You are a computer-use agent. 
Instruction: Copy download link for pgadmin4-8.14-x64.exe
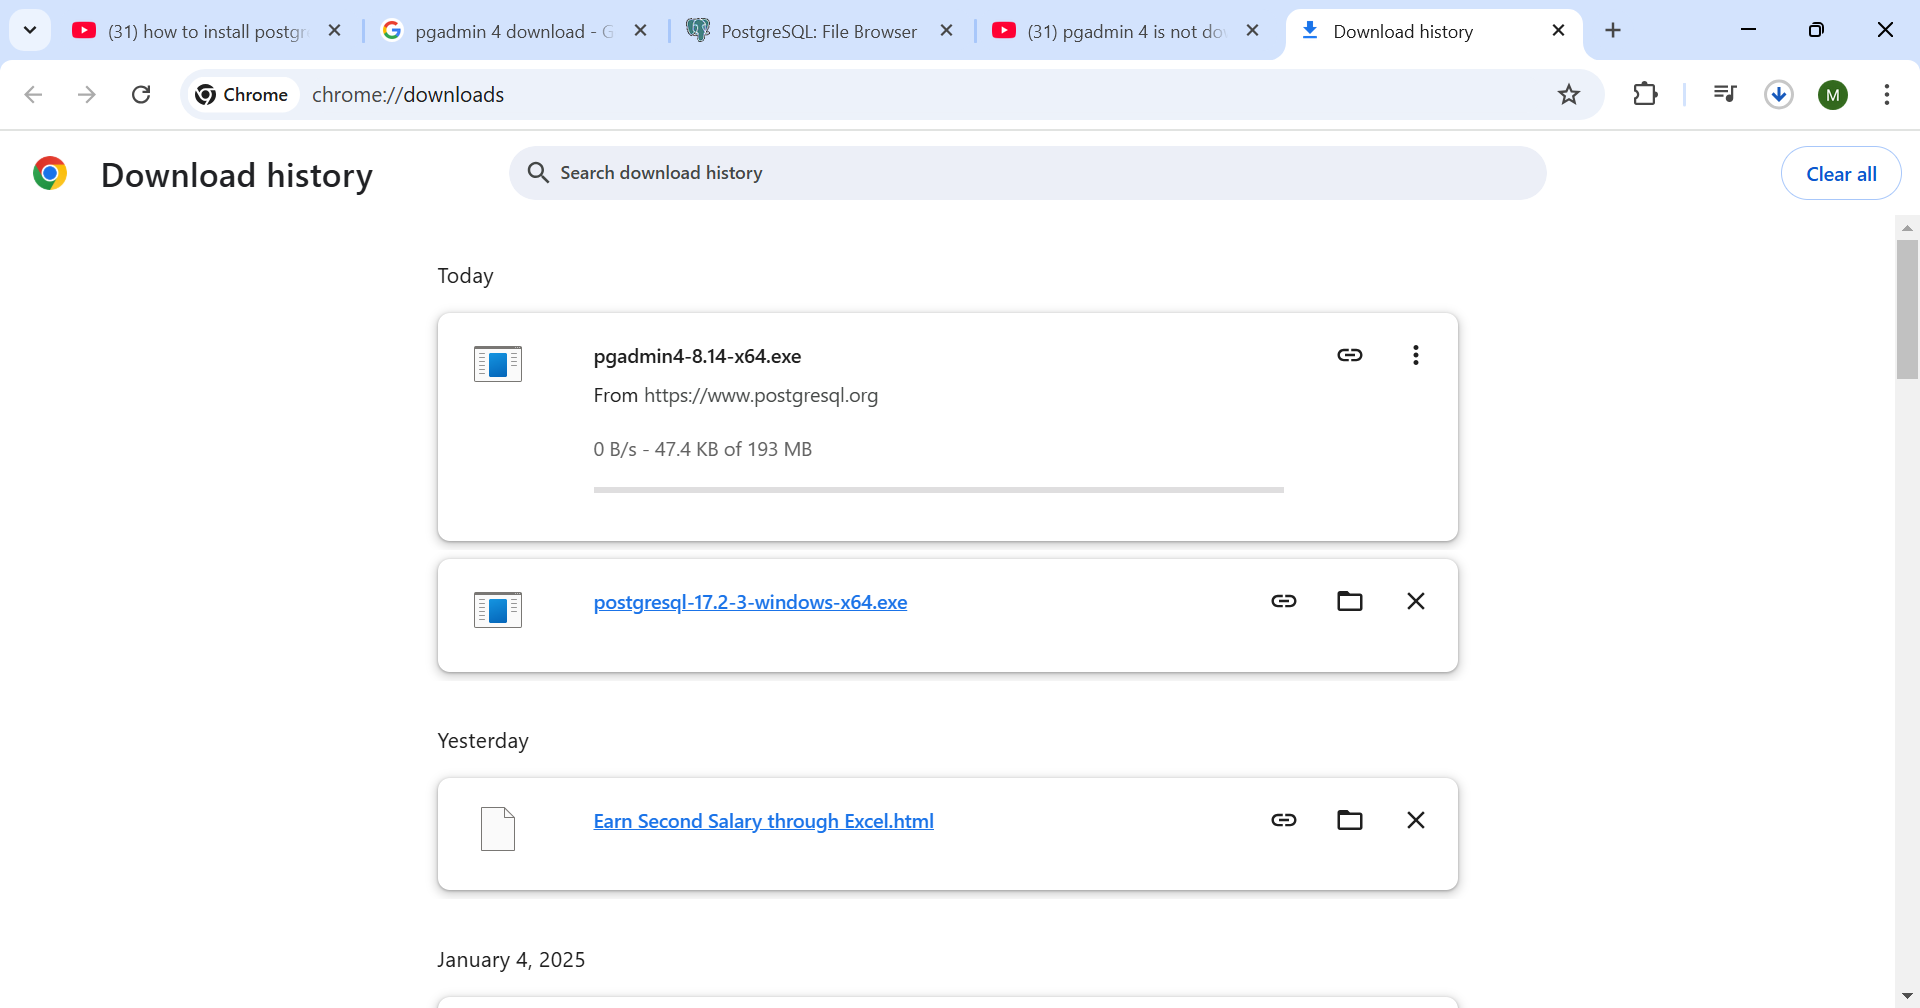coord(1349,355)
